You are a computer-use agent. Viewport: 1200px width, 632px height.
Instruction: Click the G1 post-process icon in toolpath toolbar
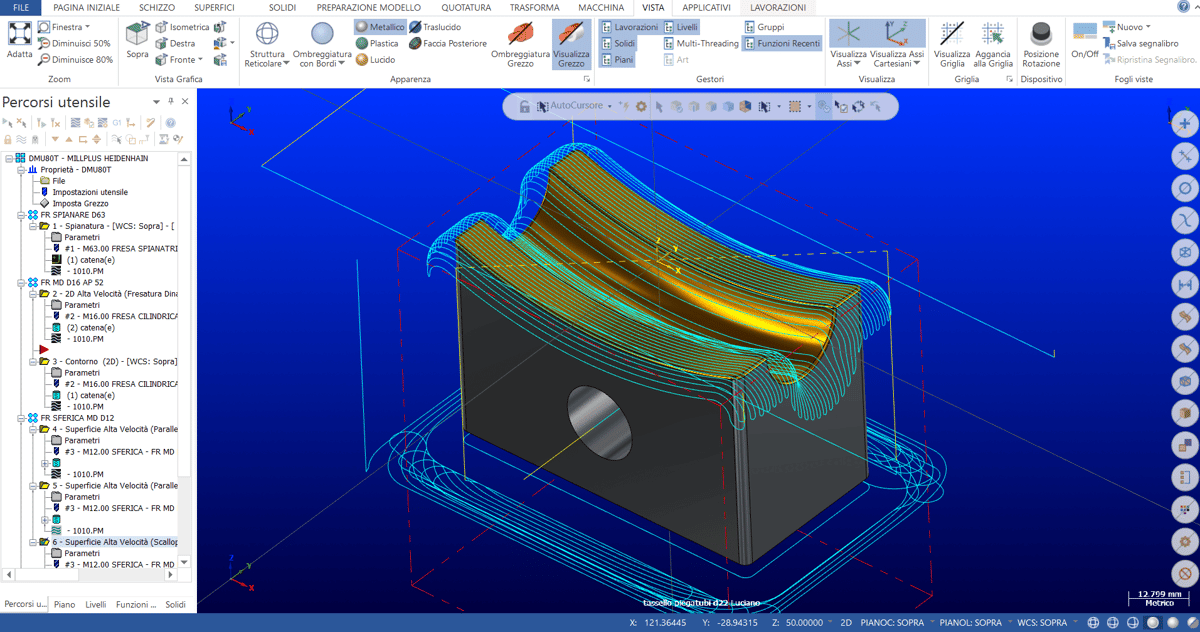(117, 123)
